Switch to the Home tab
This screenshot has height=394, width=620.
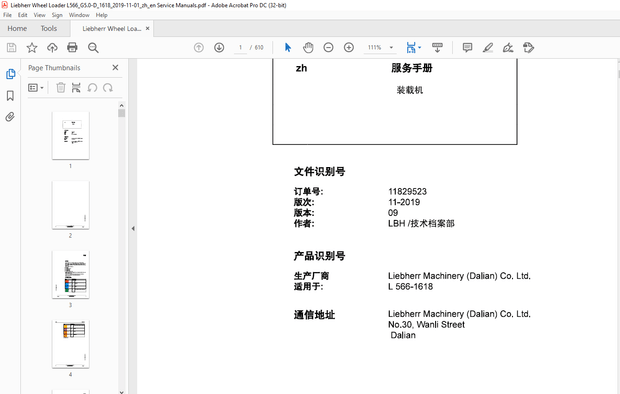tap(17, 28)
